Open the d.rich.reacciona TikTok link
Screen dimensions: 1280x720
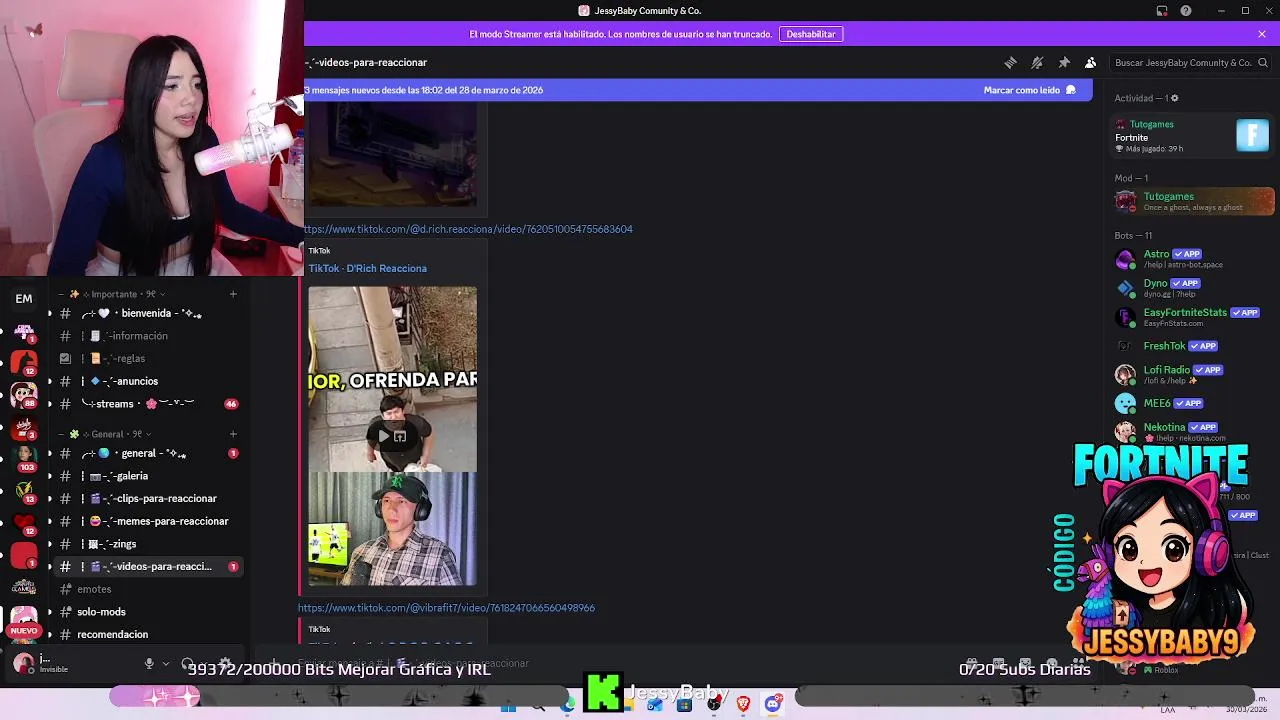click(469, 229)
